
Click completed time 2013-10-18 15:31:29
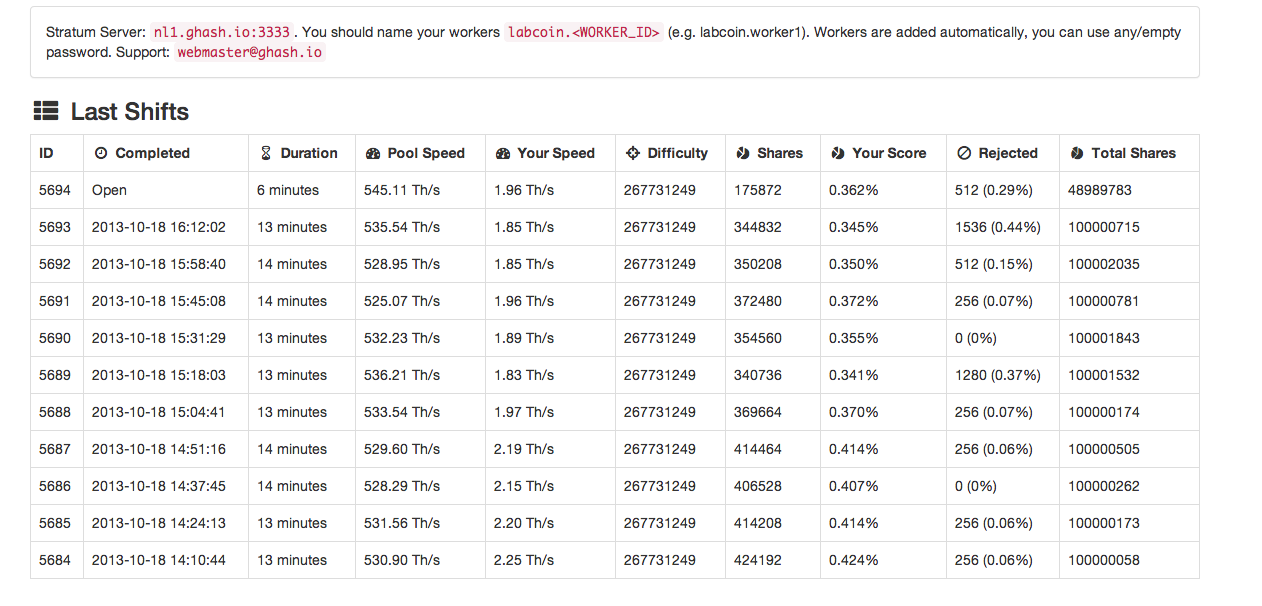(159, 338)
